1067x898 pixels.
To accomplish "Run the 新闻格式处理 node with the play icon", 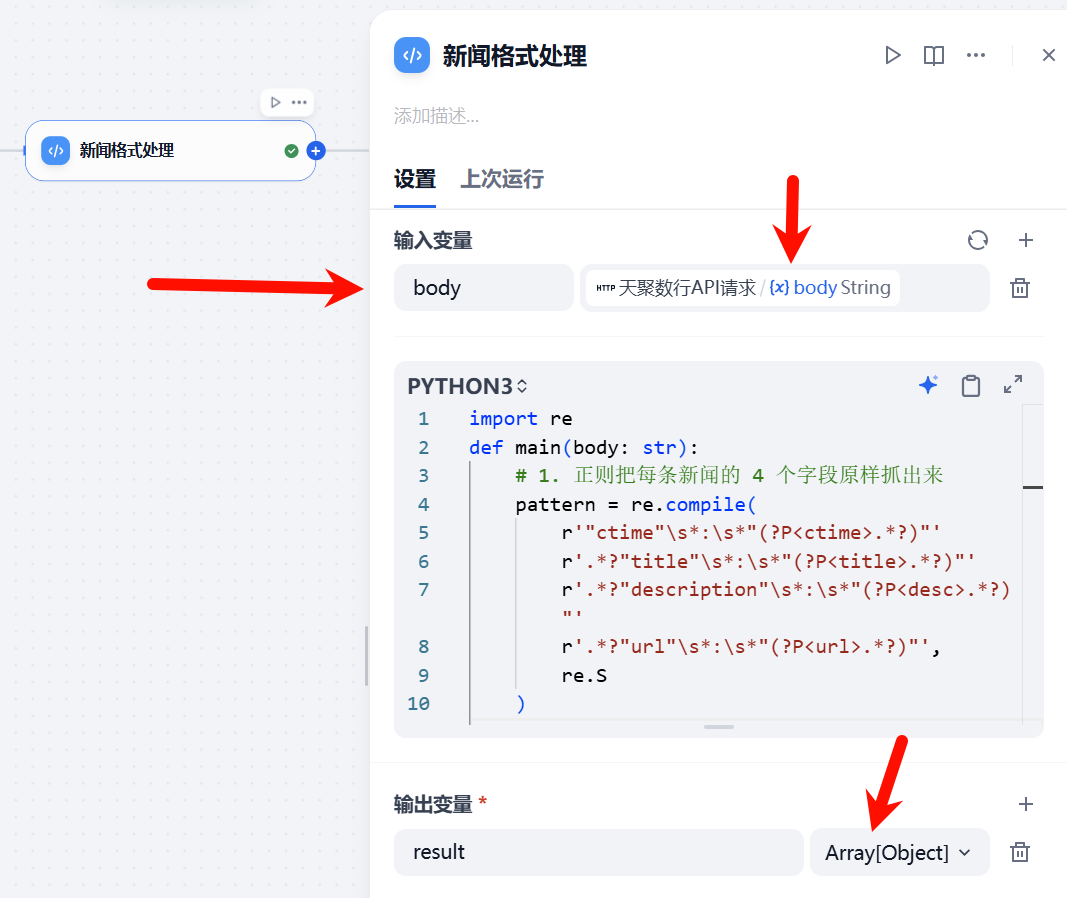I will [893, 55].
